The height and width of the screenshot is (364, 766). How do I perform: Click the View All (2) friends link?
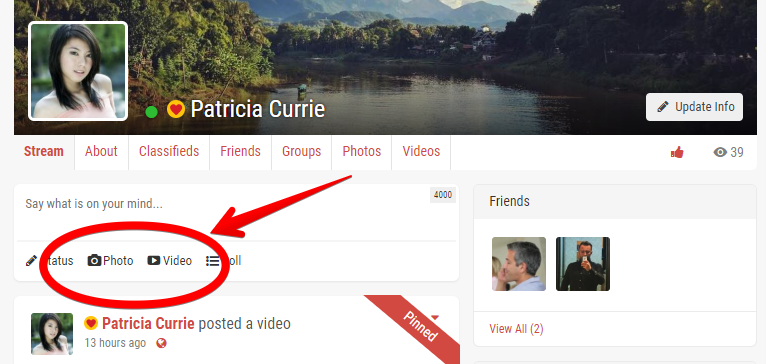pyautogui.click(x=516, y=329)
